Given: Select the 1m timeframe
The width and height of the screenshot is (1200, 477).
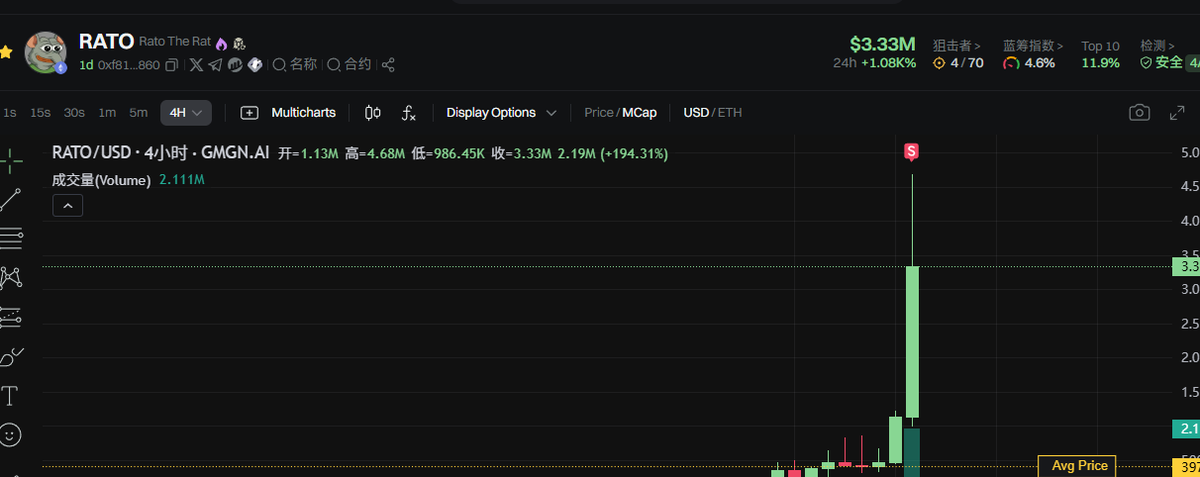Looking at the screenshot, I should point(107,113).
